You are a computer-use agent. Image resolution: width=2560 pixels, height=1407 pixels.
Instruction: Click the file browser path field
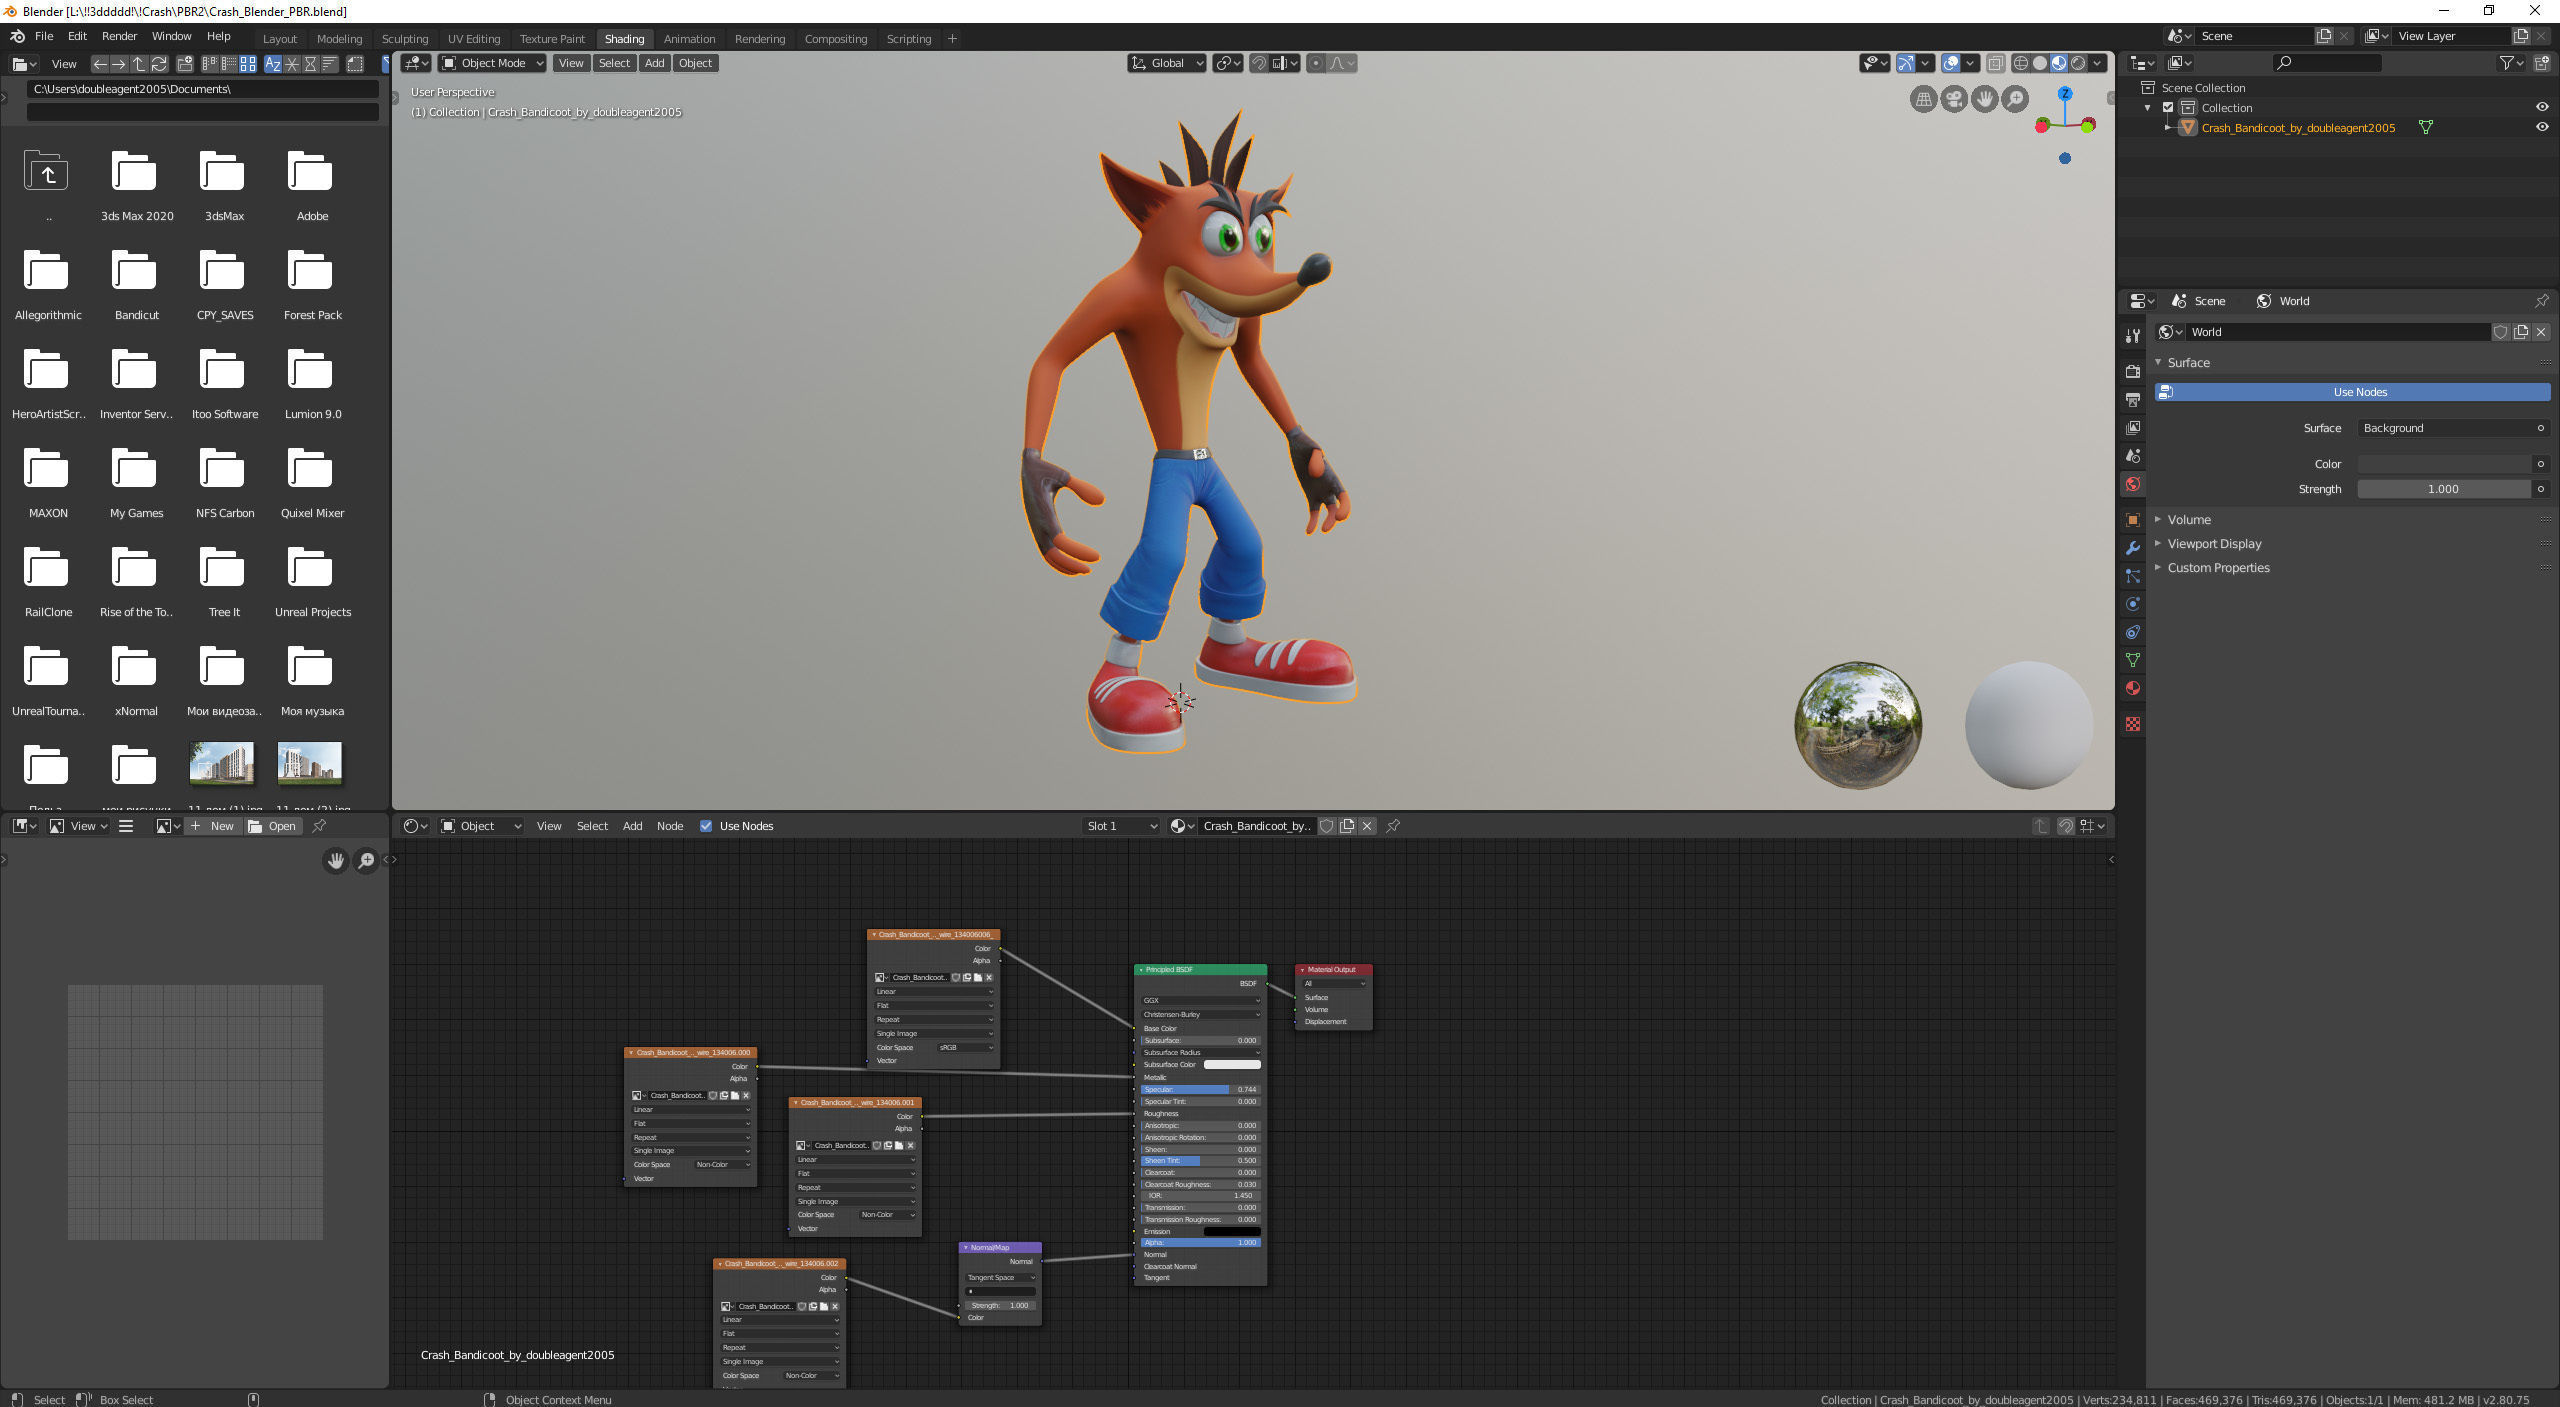(203, 89)
